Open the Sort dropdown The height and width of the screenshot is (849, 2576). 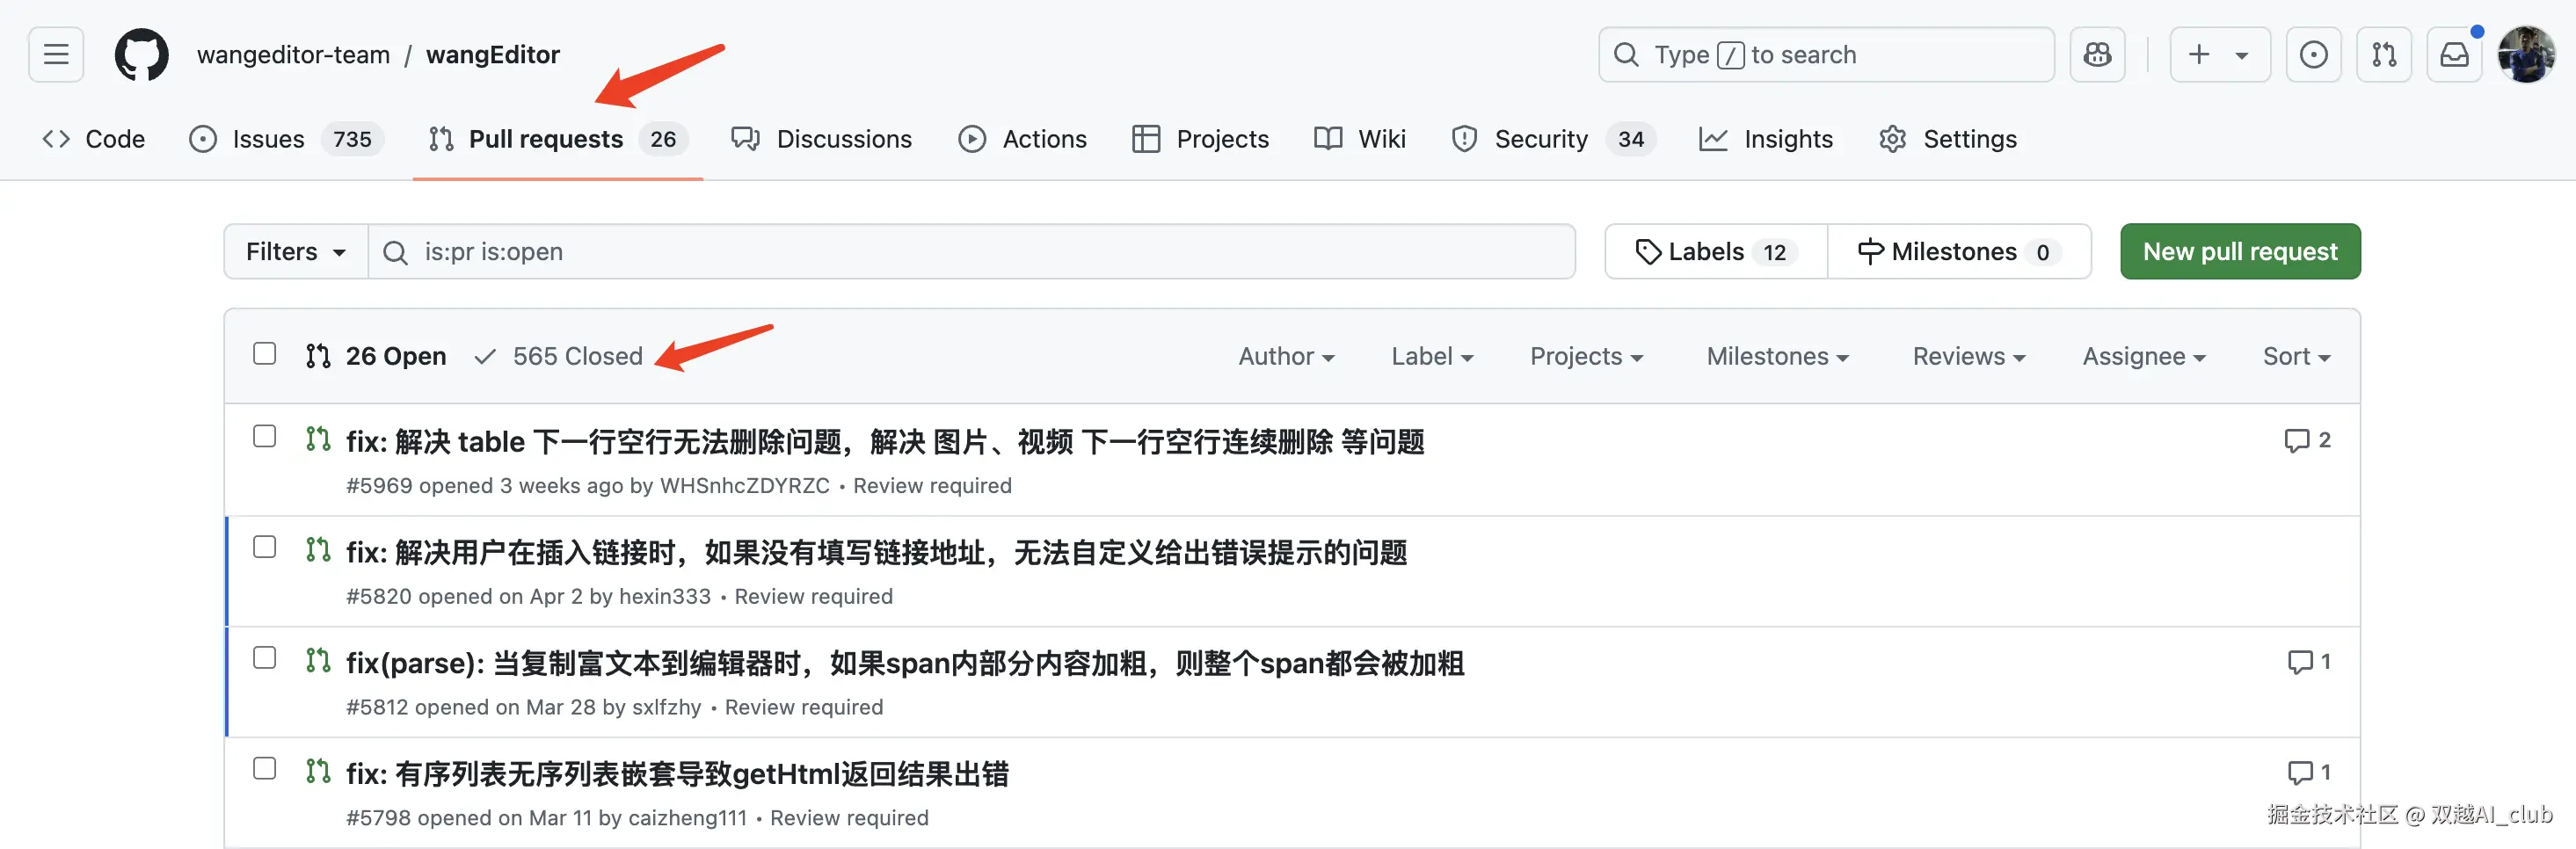[2296, 356]
